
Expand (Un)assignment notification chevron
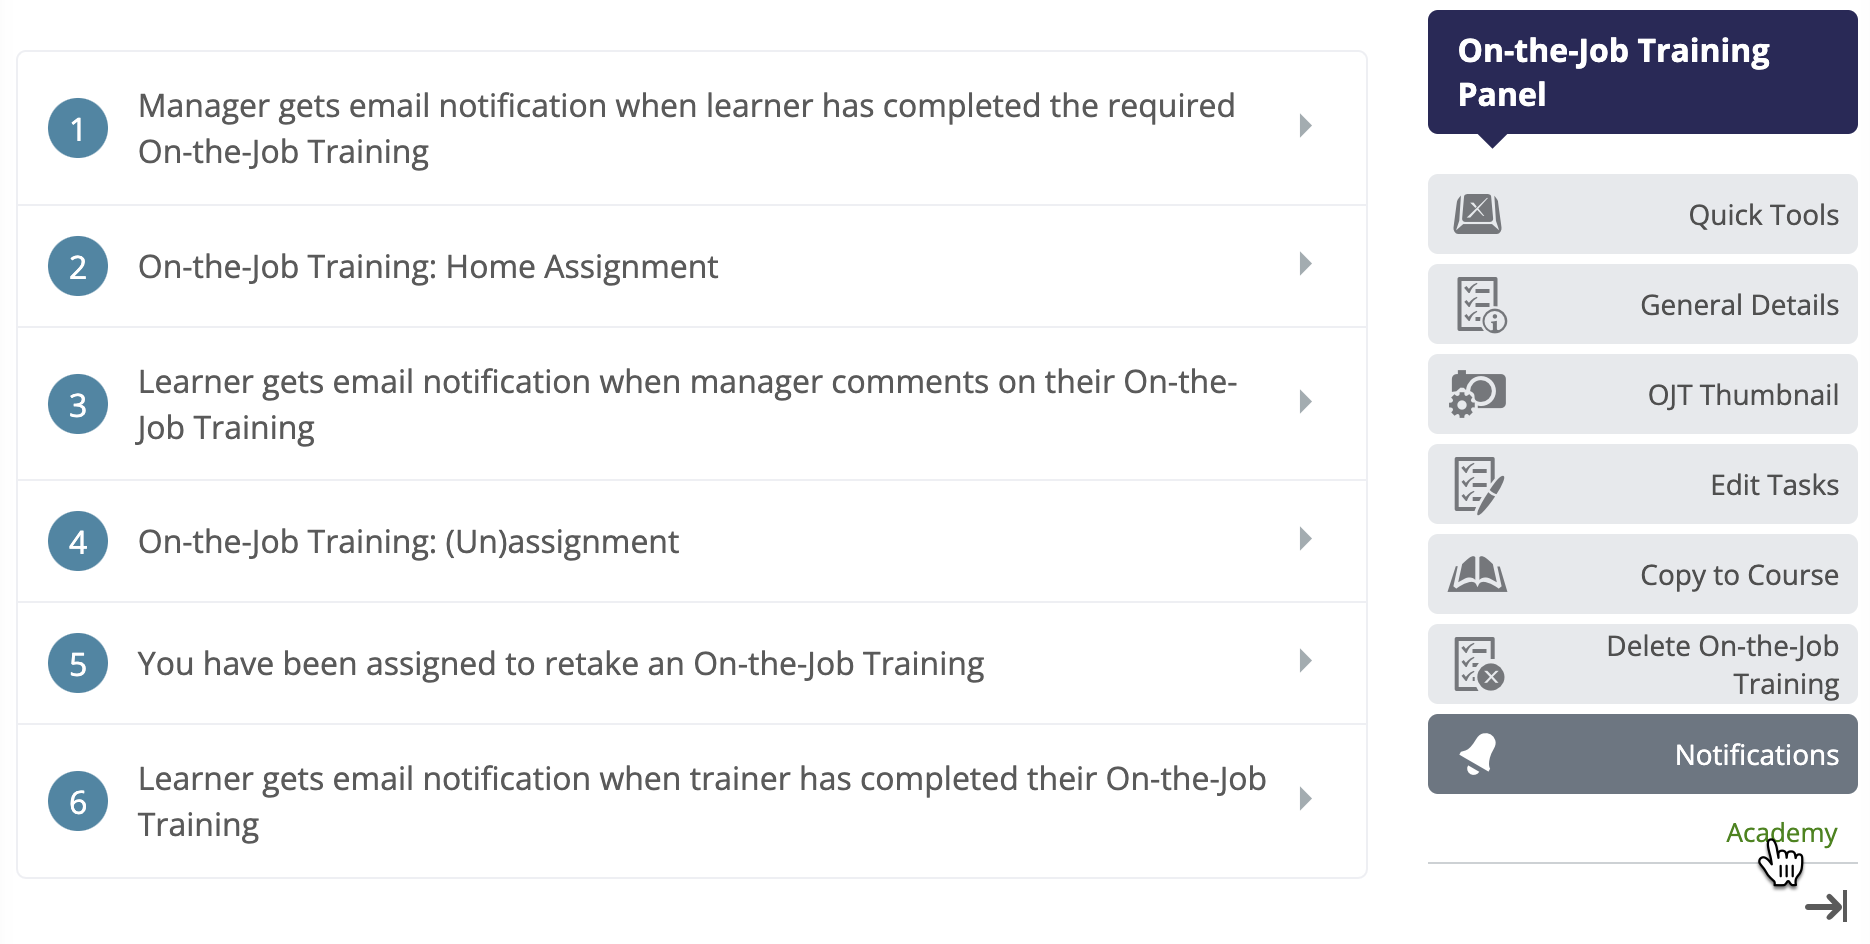[x=1305, y=539]
